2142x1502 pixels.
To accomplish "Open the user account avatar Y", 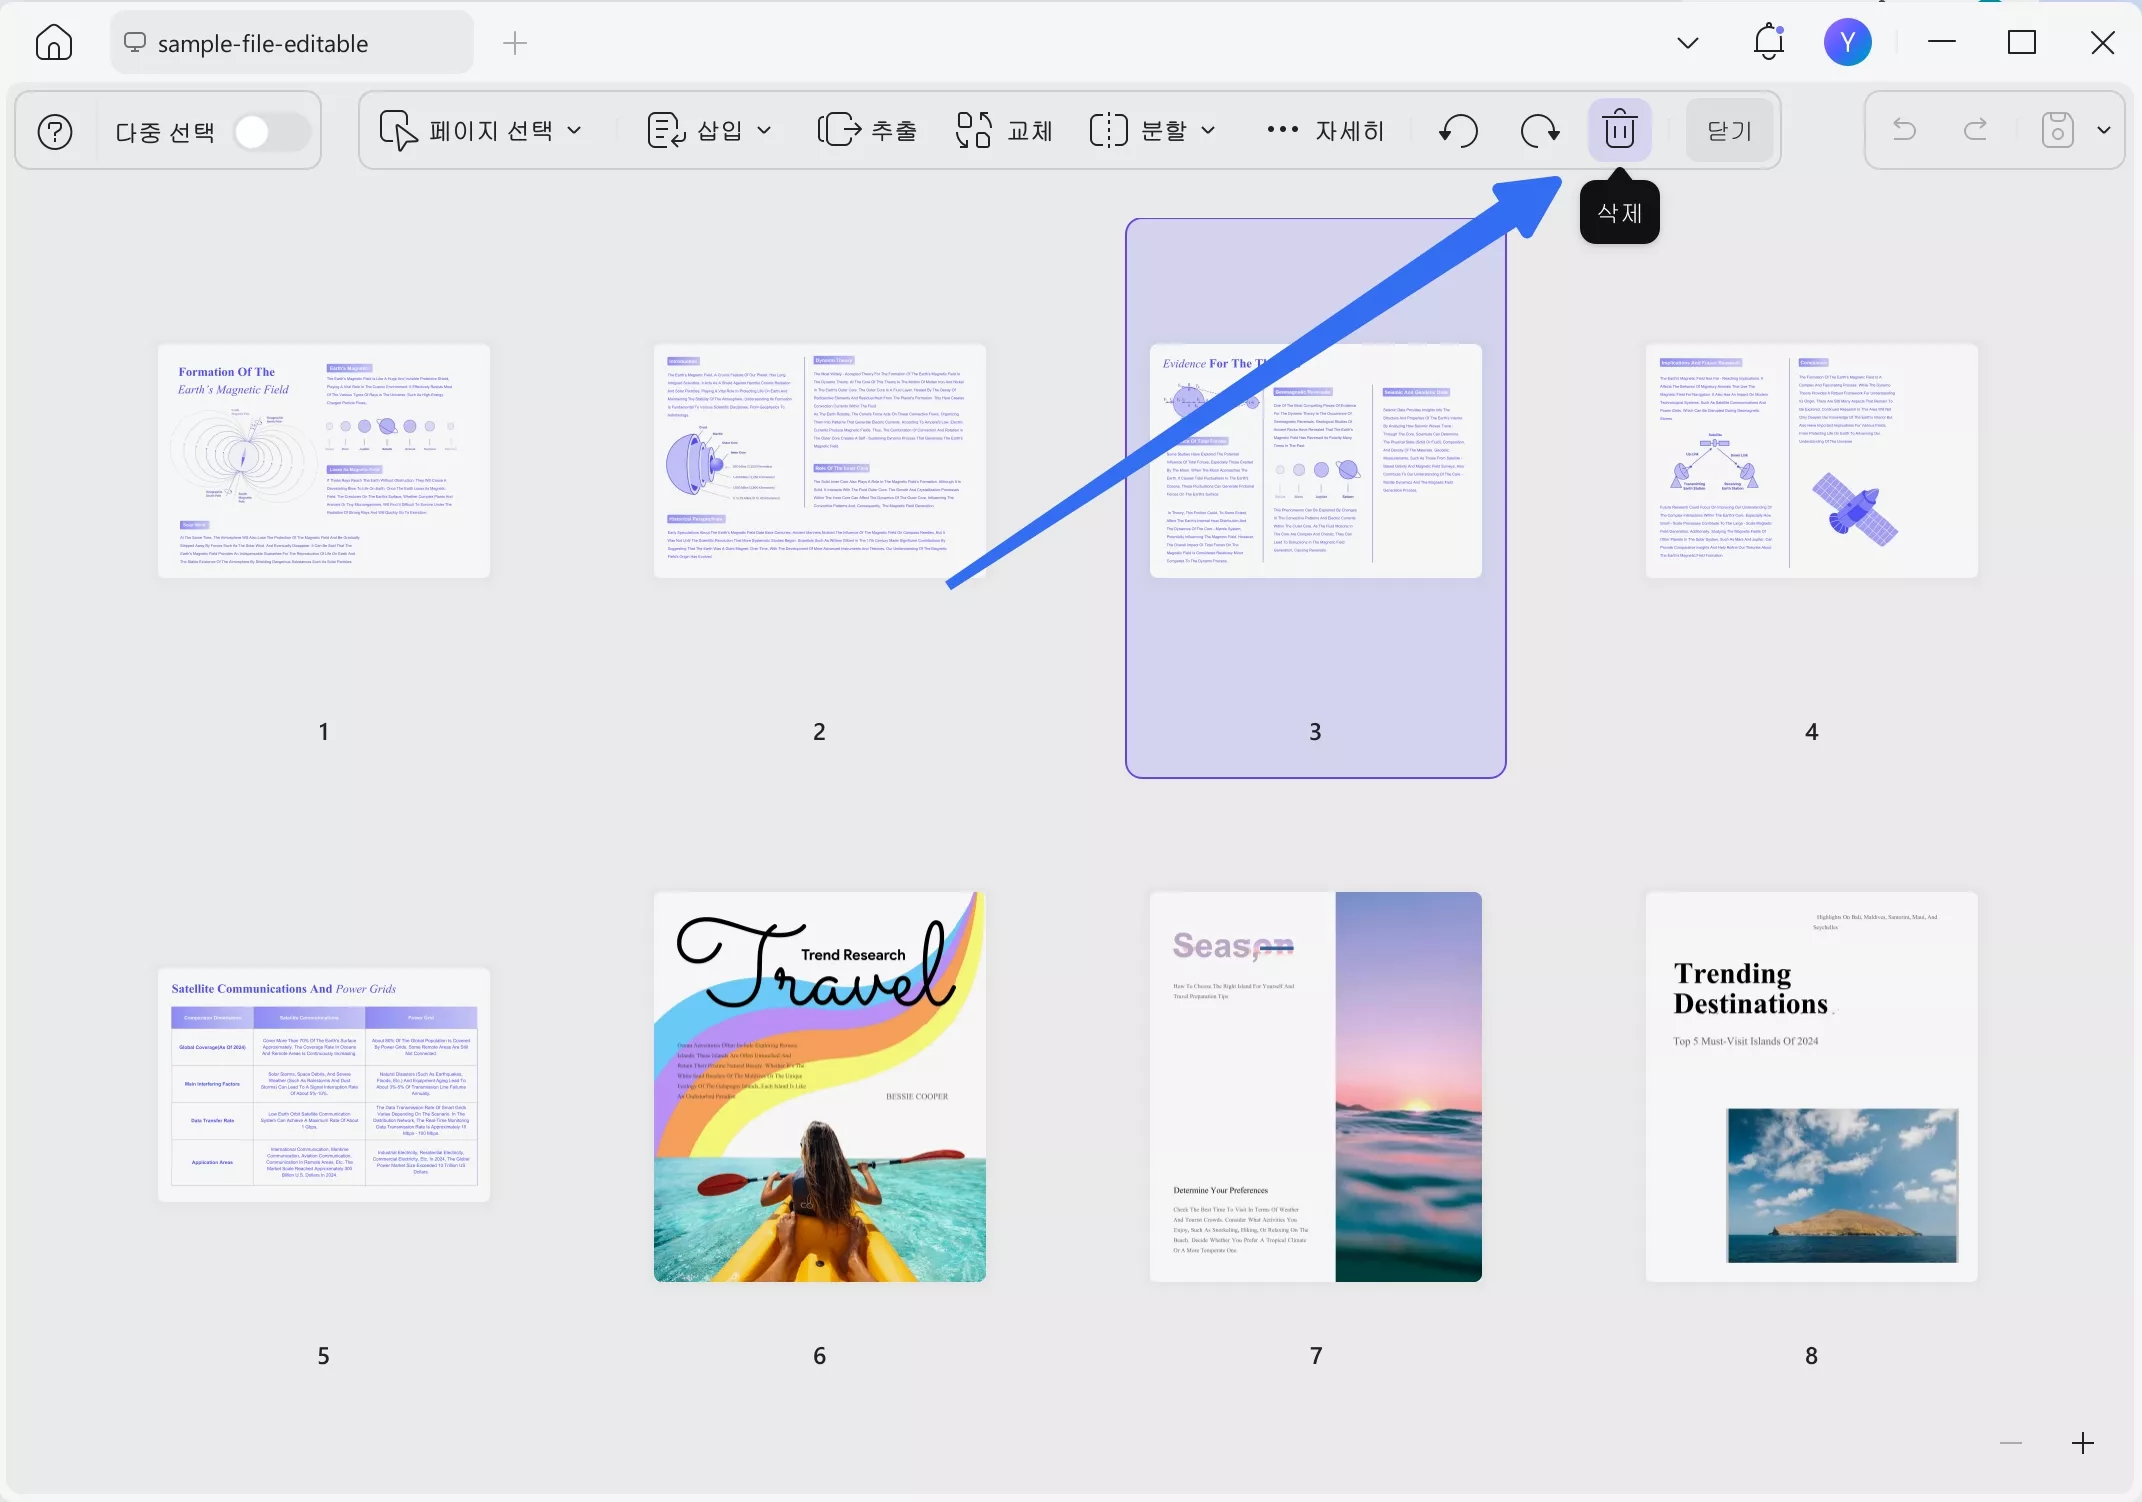I will coord(1847,42).
